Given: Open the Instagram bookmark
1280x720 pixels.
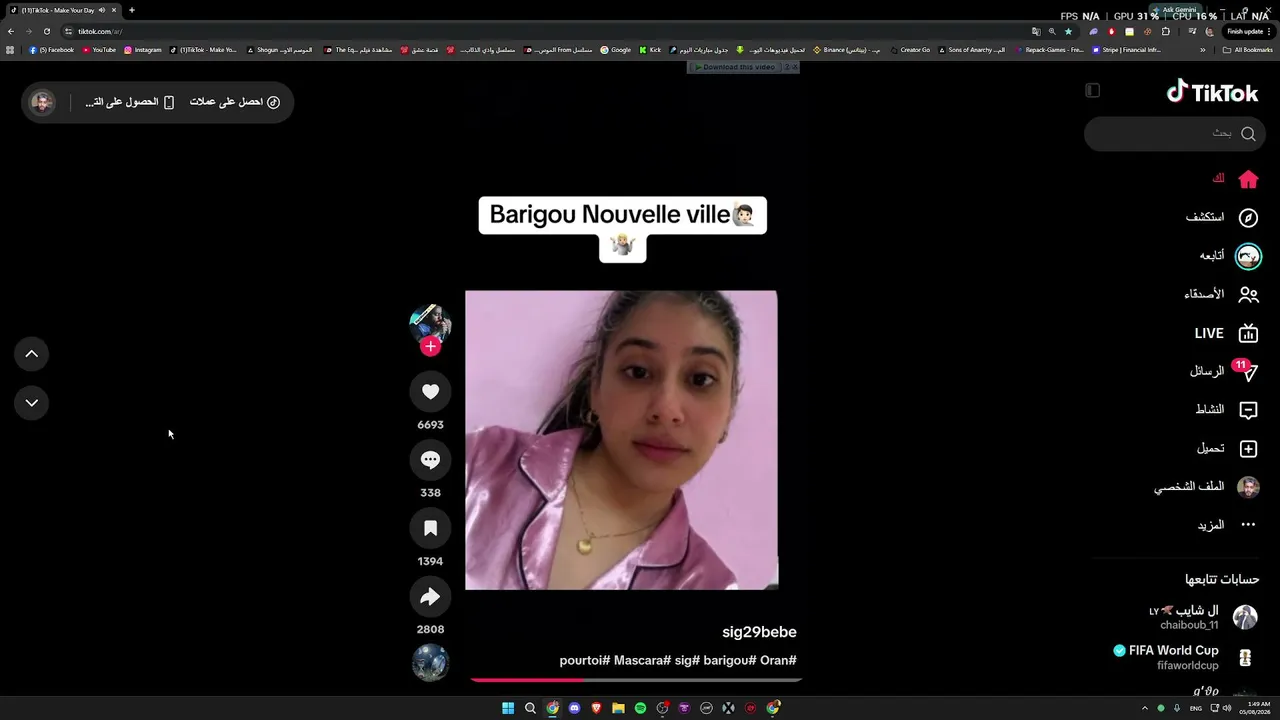Looking at the screenshot, I should click(143, 50).
